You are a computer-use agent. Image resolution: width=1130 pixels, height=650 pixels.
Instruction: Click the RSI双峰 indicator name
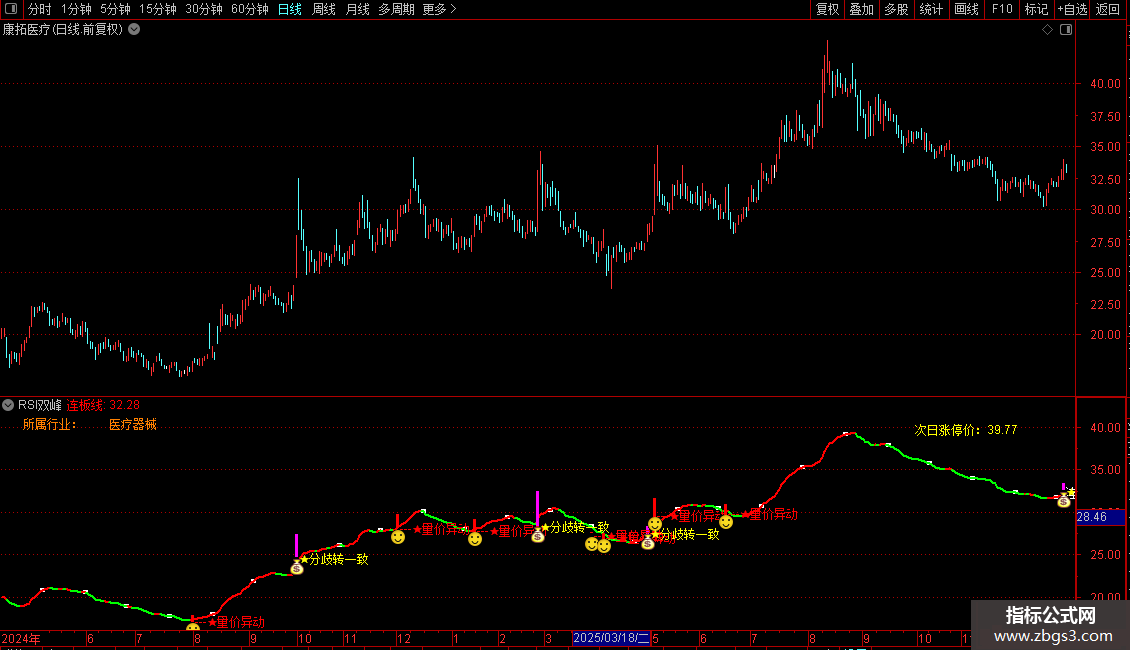[x=40, y=405]
